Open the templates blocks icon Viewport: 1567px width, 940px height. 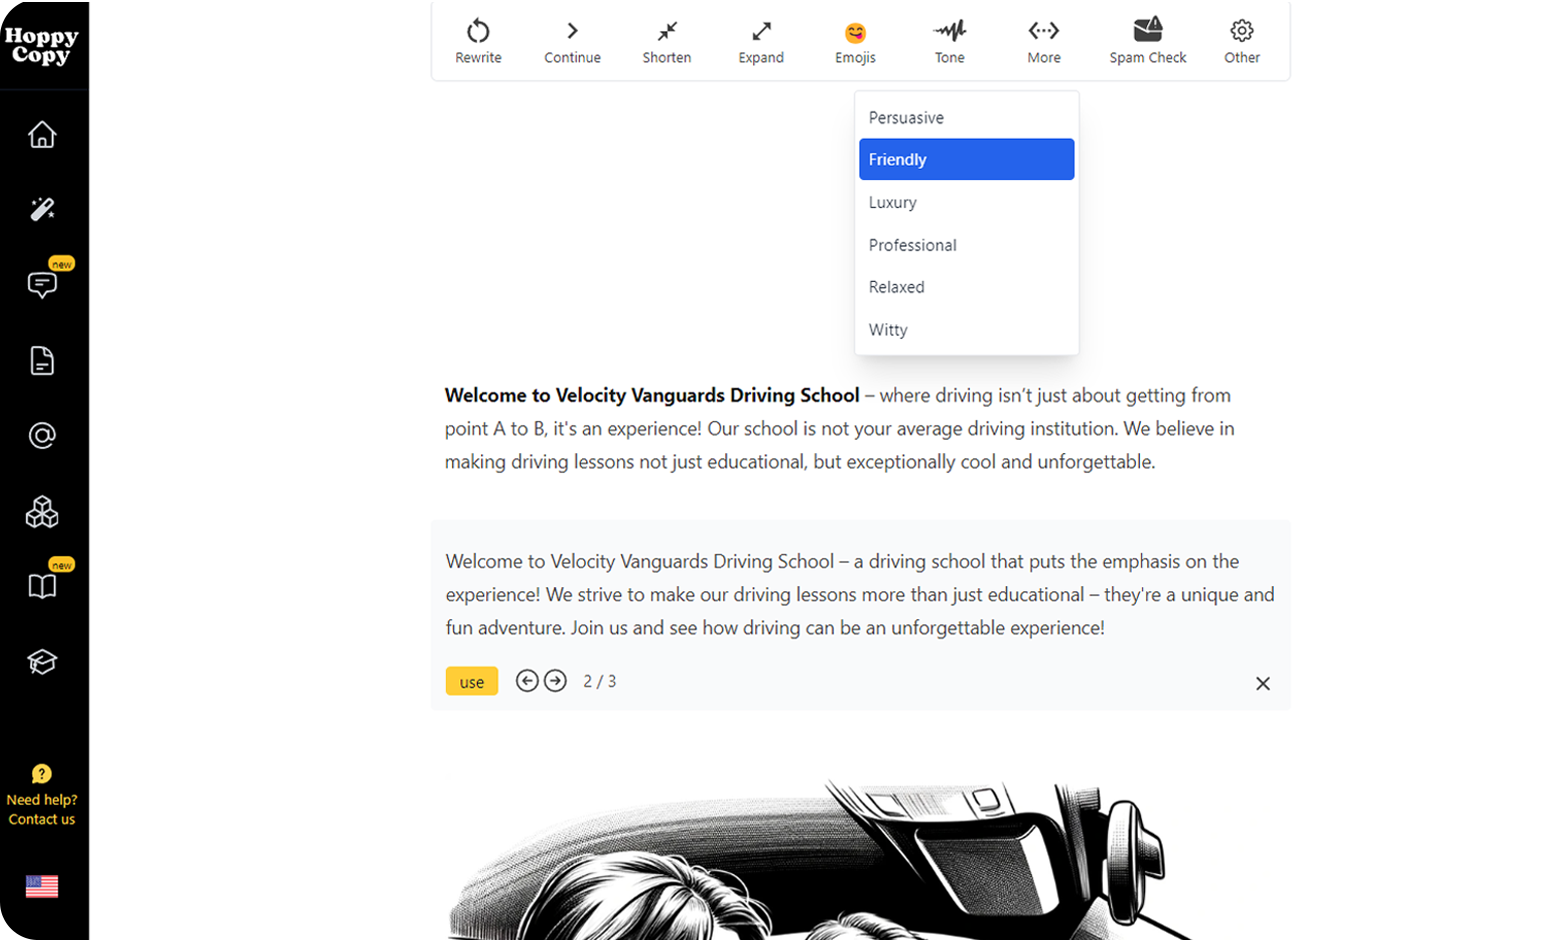point(42,512)
